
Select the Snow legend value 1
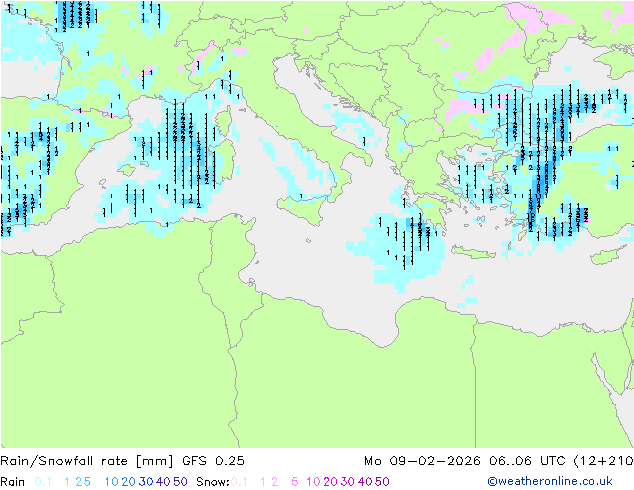pyautogui.click(x=263, y=482)
